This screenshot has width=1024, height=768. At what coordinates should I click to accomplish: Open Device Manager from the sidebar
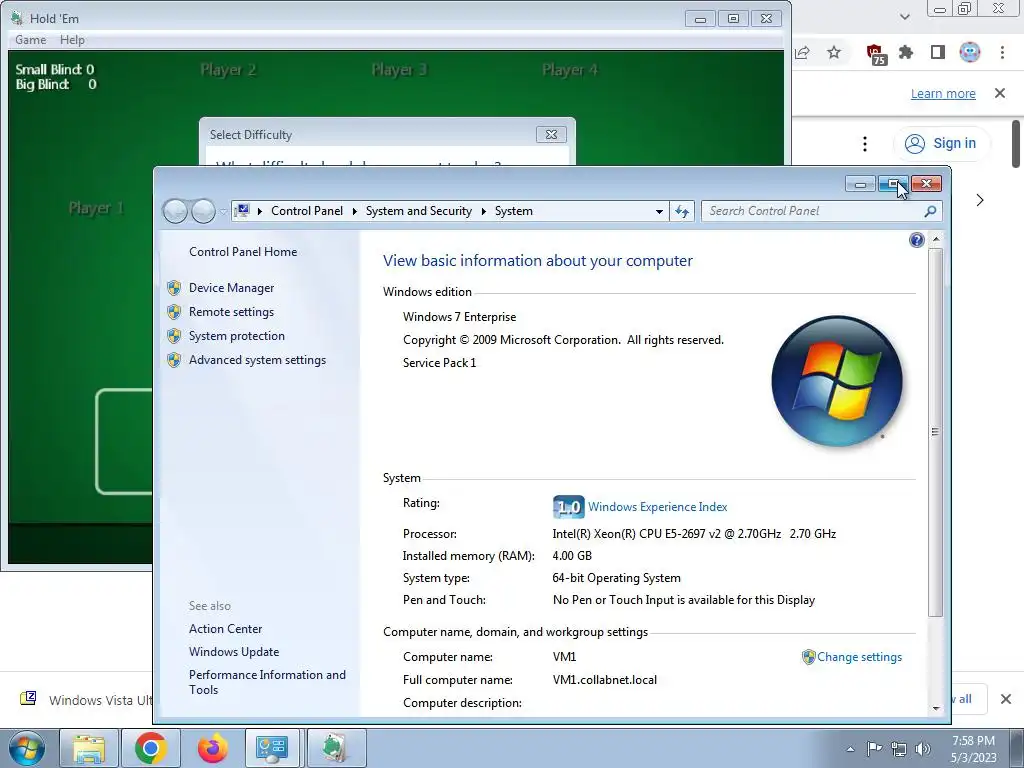231,288
